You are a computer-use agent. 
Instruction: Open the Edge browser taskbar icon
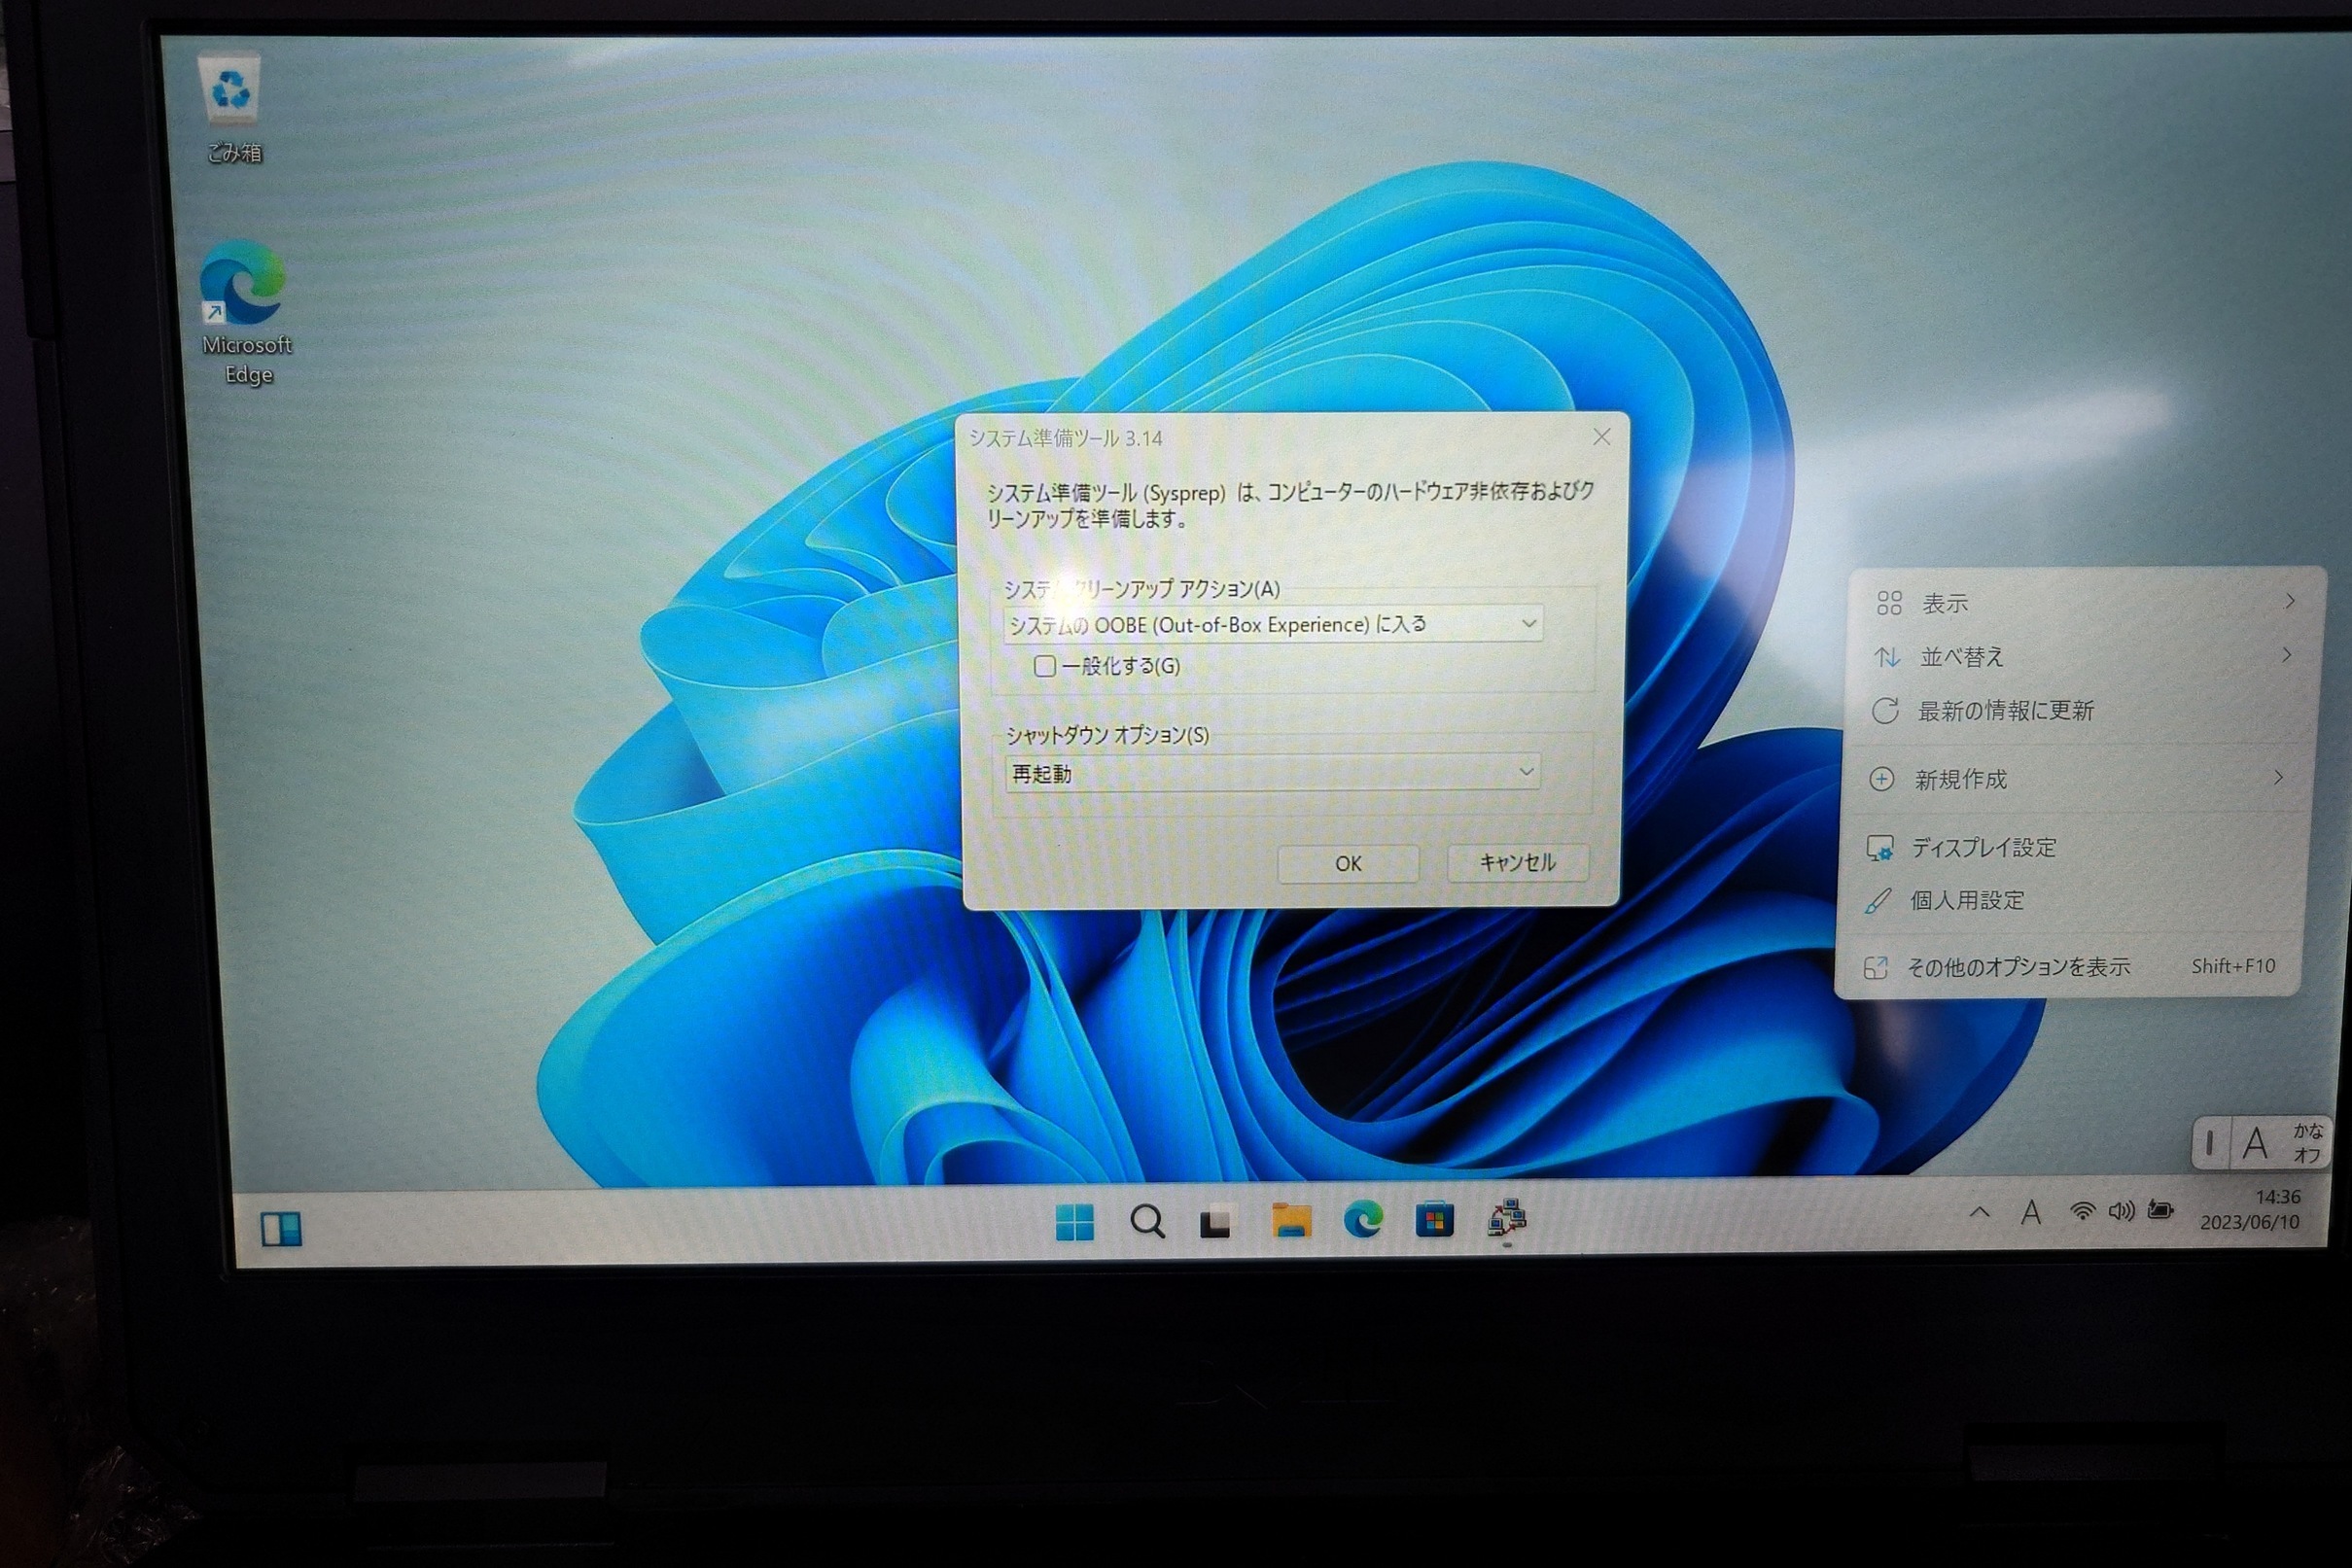[x=1362, y=1219]
